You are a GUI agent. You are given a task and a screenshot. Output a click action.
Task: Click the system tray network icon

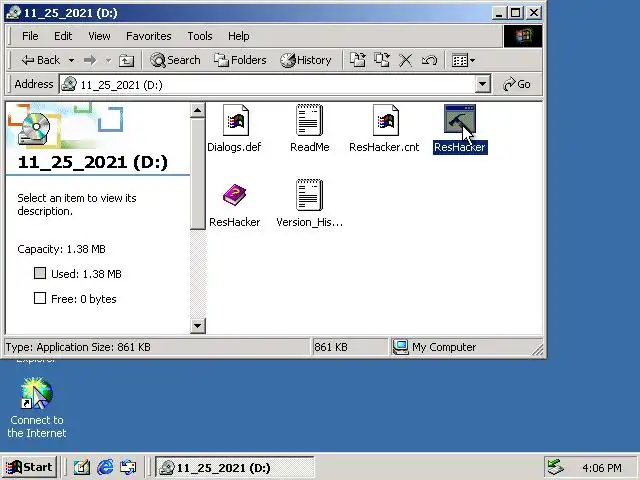pos(556,467)
